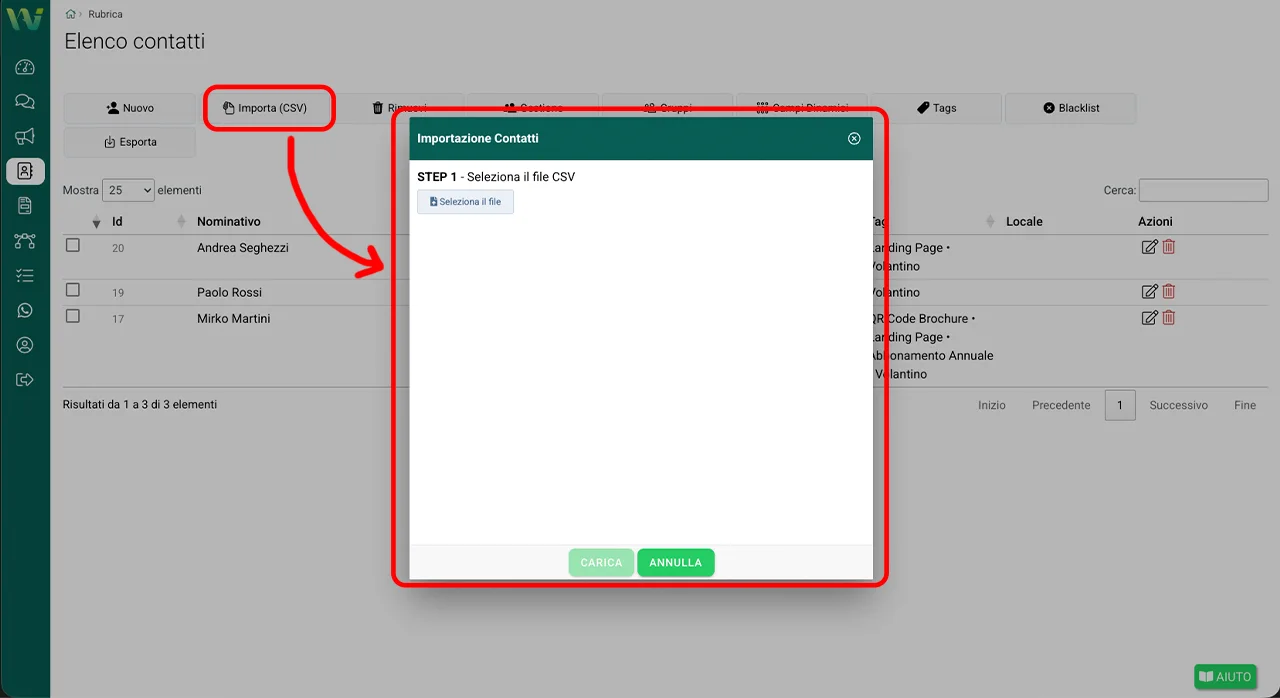Viewport: 1280px width, 698px height.
Task: Sort contacts by the Nominativo column
Action: (230, 221)
